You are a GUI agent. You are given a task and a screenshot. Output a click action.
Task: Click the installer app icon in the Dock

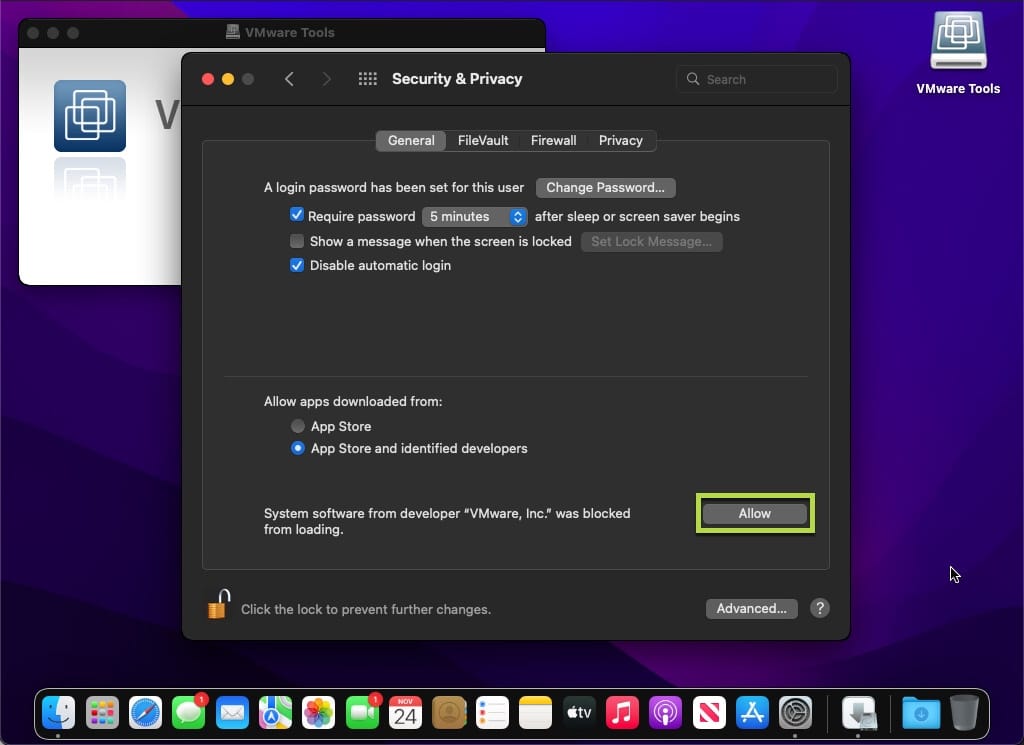click(859, 712)
